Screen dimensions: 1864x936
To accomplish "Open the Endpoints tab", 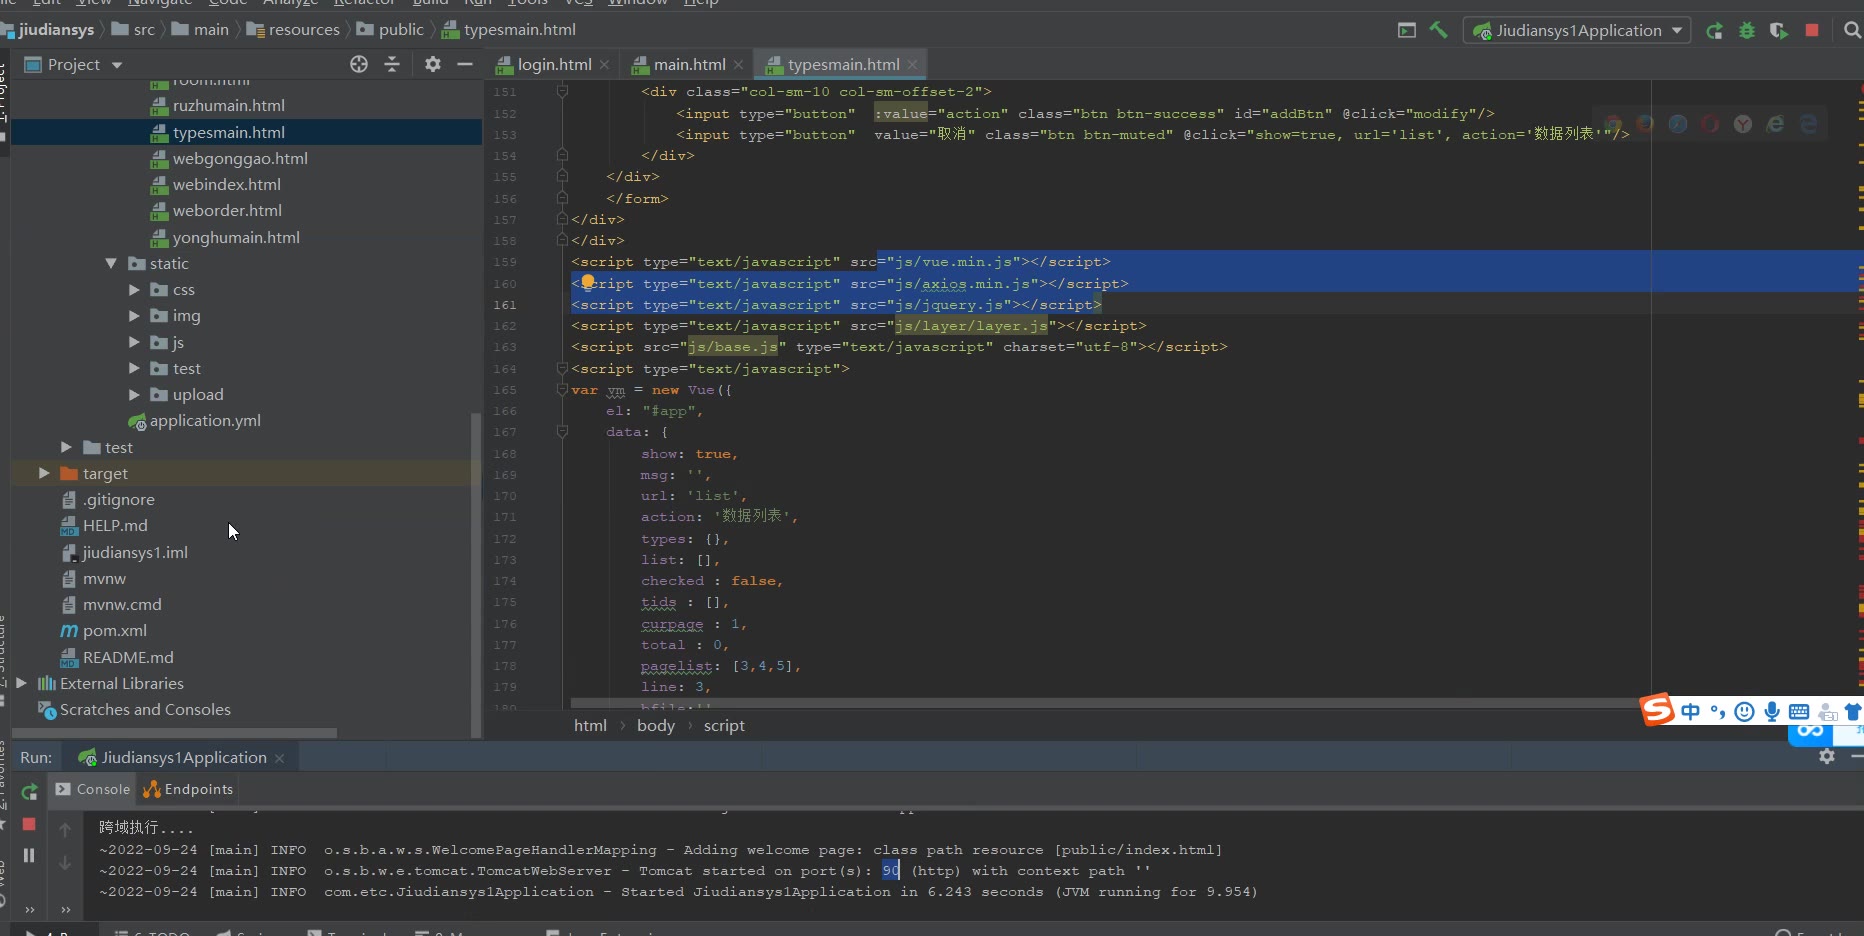I will (x=188, y=789).
